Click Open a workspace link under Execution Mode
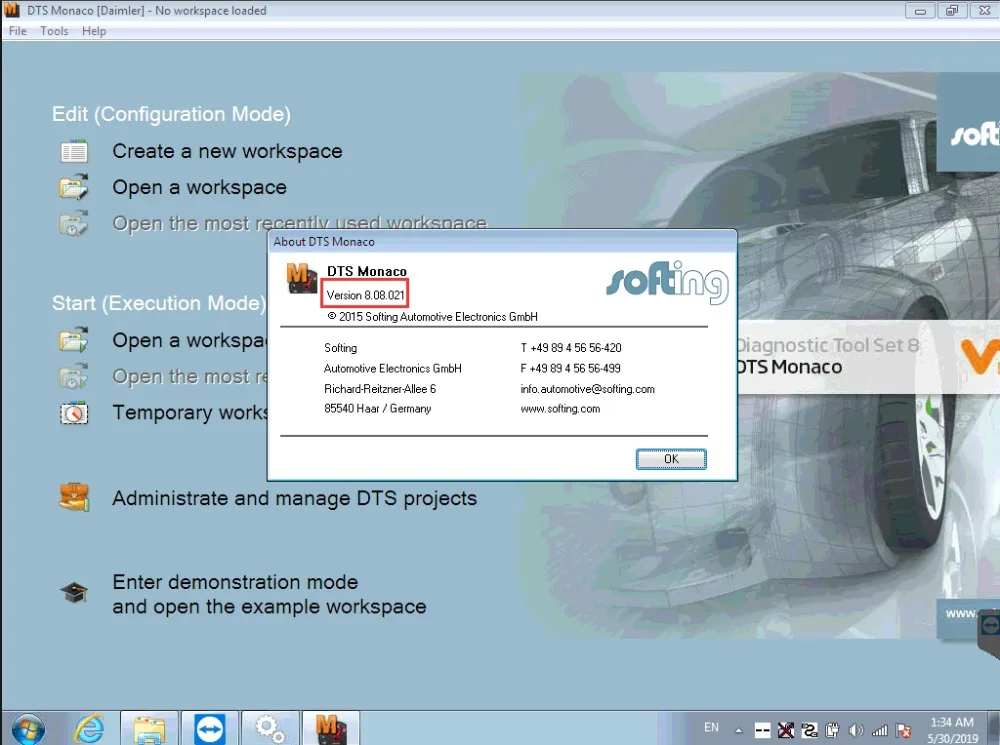 (x=189, y=341)
